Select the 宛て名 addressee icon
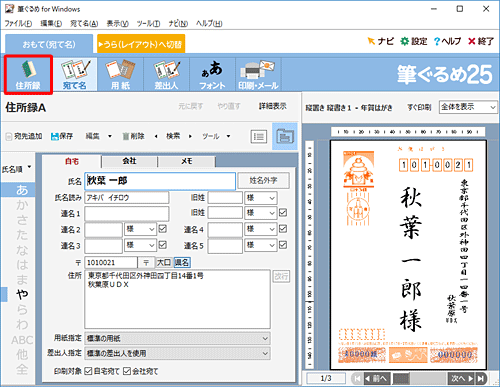The image size is (500, 387). coord(75,75)
